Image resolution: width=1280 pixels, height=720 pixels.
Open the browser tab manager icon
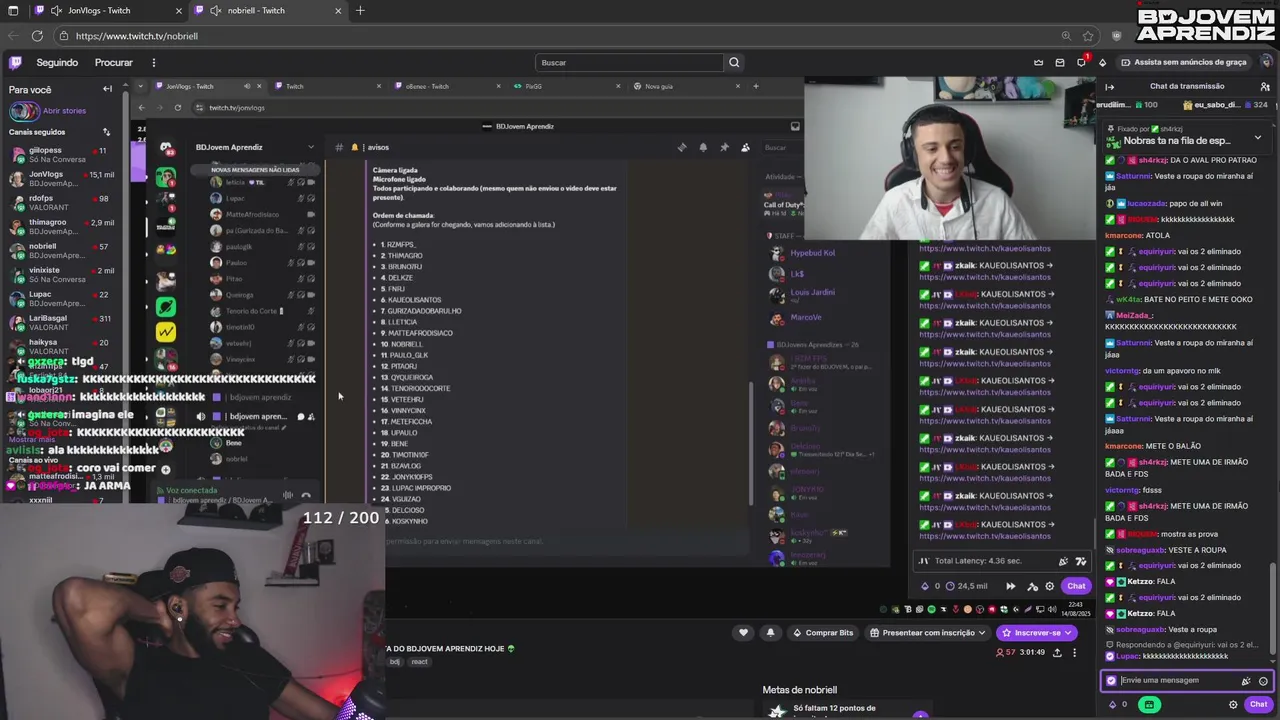click(12, 11)
